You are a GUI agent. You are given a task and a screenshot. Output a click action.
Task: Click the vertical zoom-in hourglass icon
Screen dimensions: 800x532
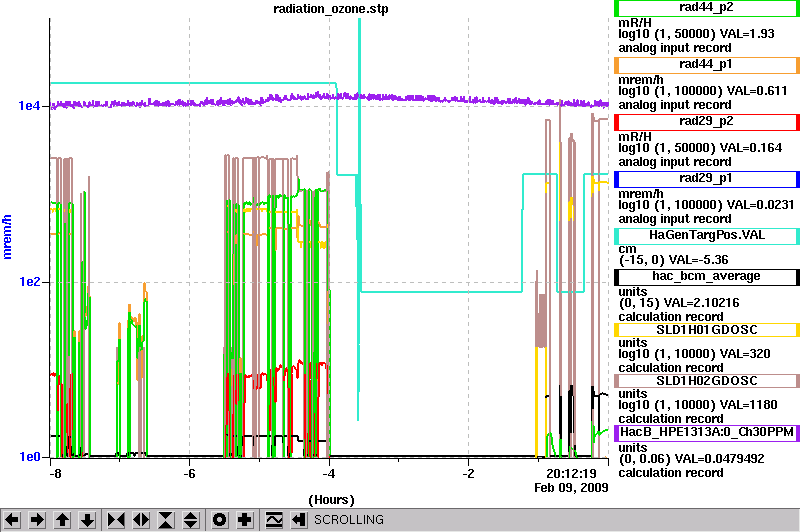tap(166, 520)
